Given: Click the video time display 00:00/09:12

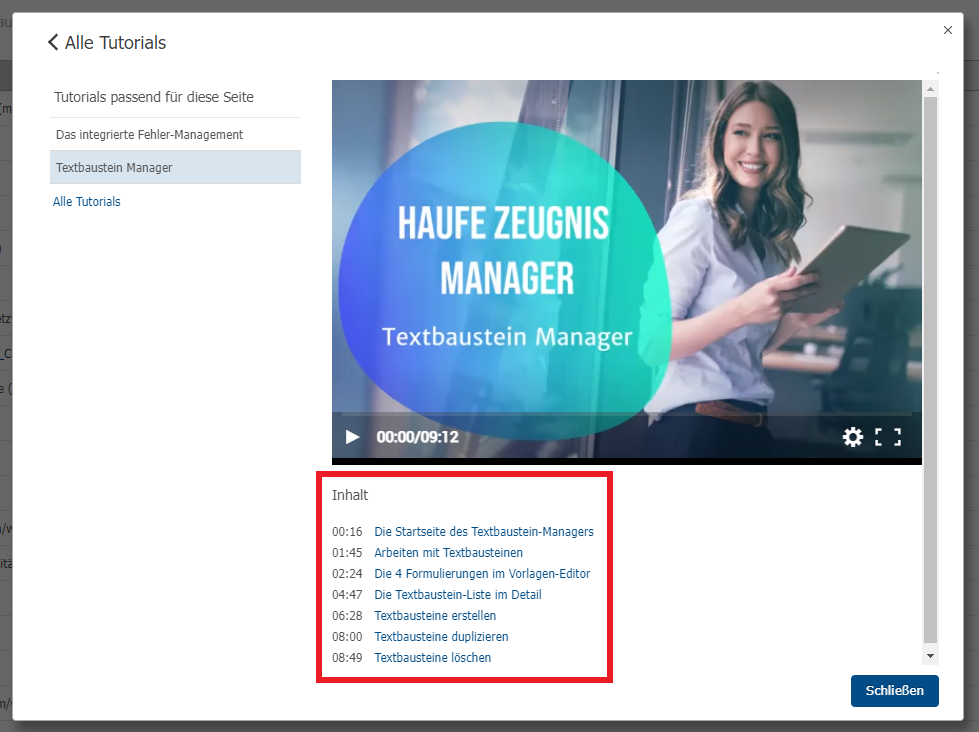Looking at the screenshot, I should coord(418,437).
